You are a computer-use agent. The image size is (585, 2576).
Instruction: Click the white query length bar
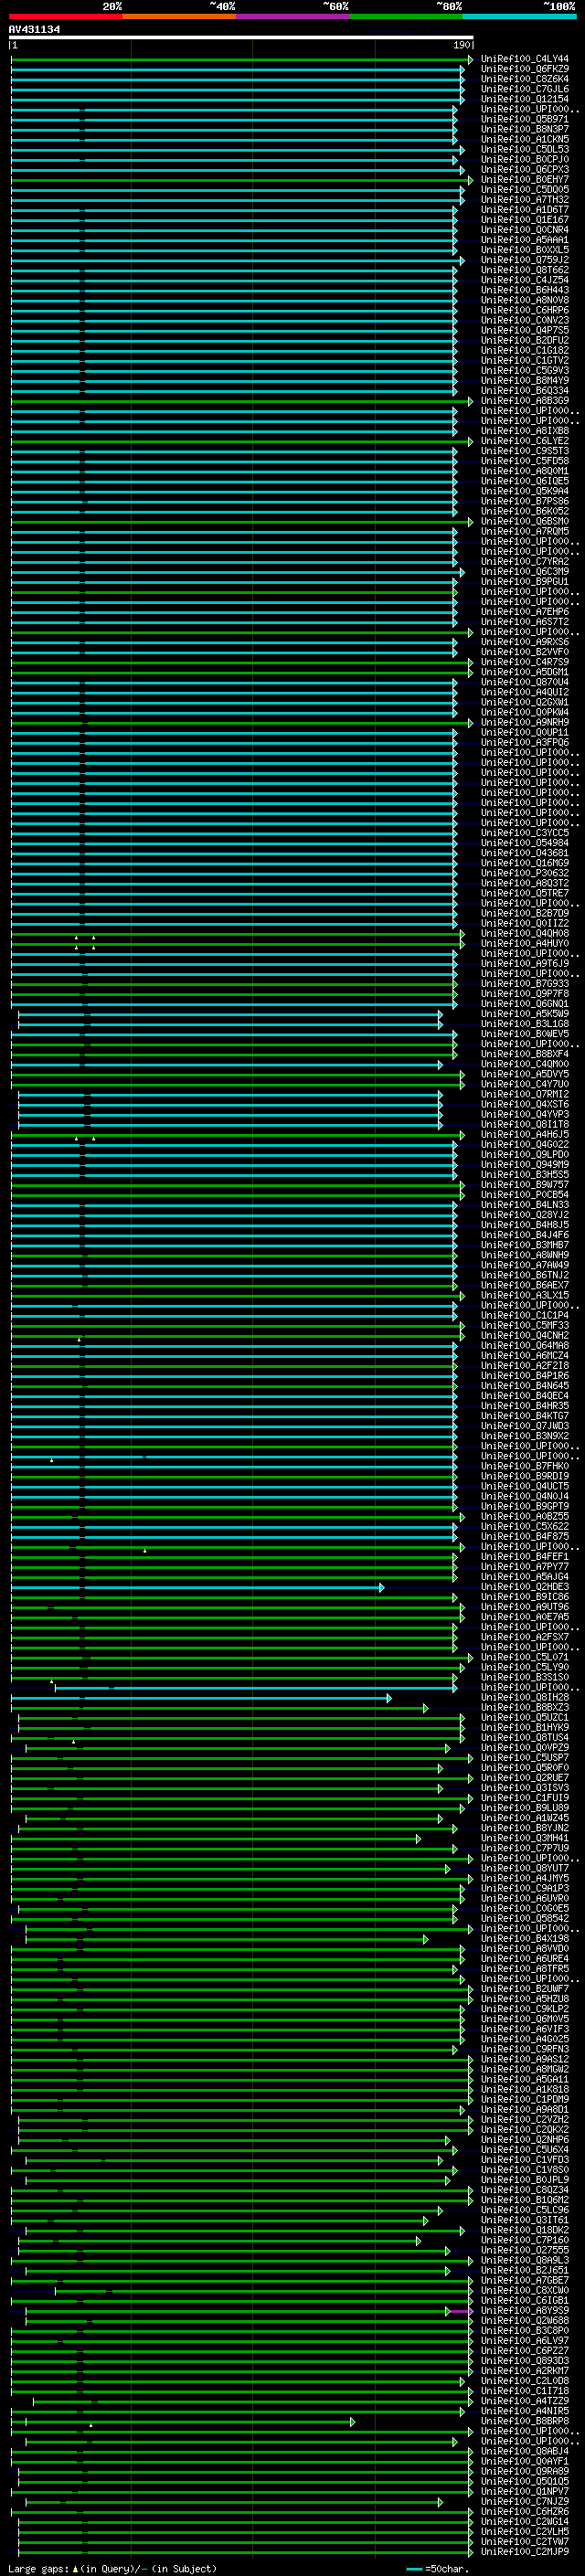pyautogui.click(x=241, y=38)
